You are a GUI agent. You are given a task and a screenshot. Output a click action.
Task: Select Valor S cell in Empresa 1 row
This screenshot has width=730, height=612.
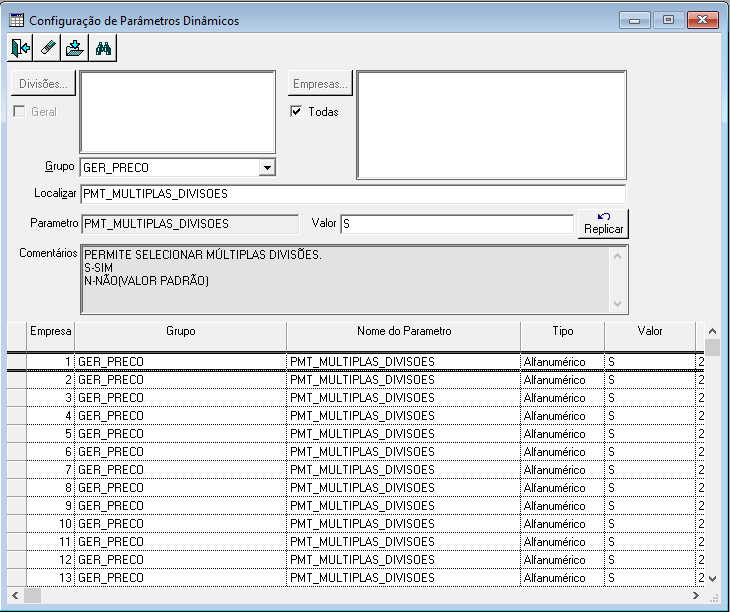650,362
